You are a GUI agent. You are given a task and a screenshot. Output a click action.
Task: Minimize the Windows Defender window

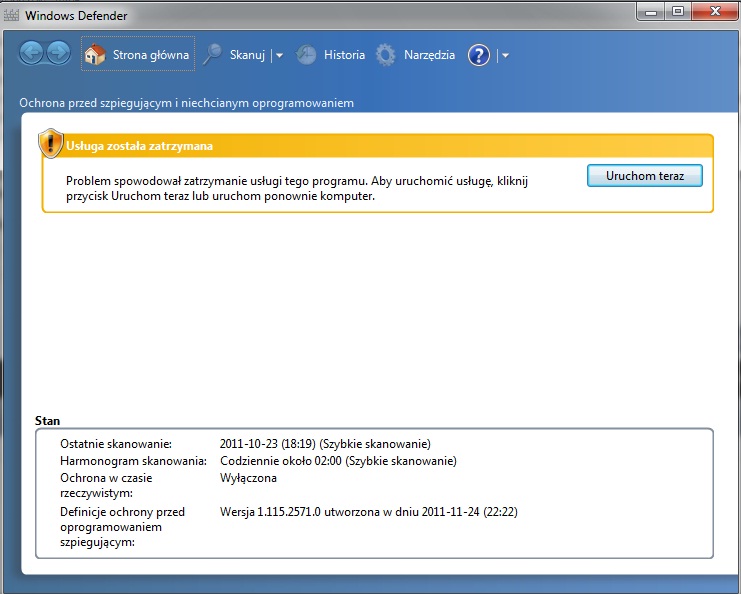(651, 12)
